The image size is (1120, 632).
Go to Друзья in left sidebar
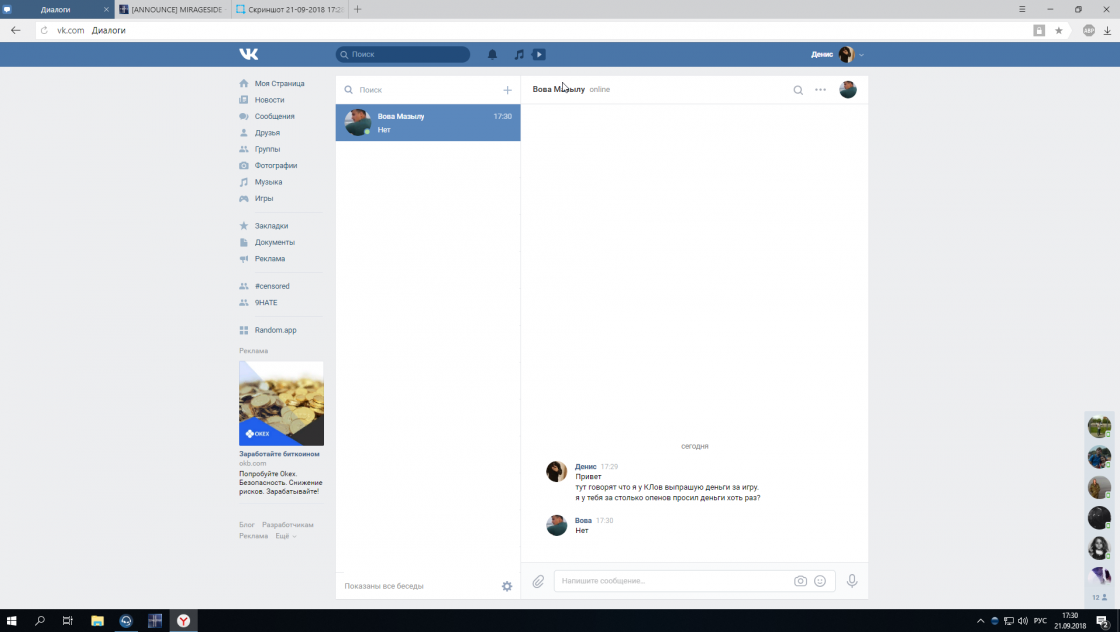pos(267,133)
